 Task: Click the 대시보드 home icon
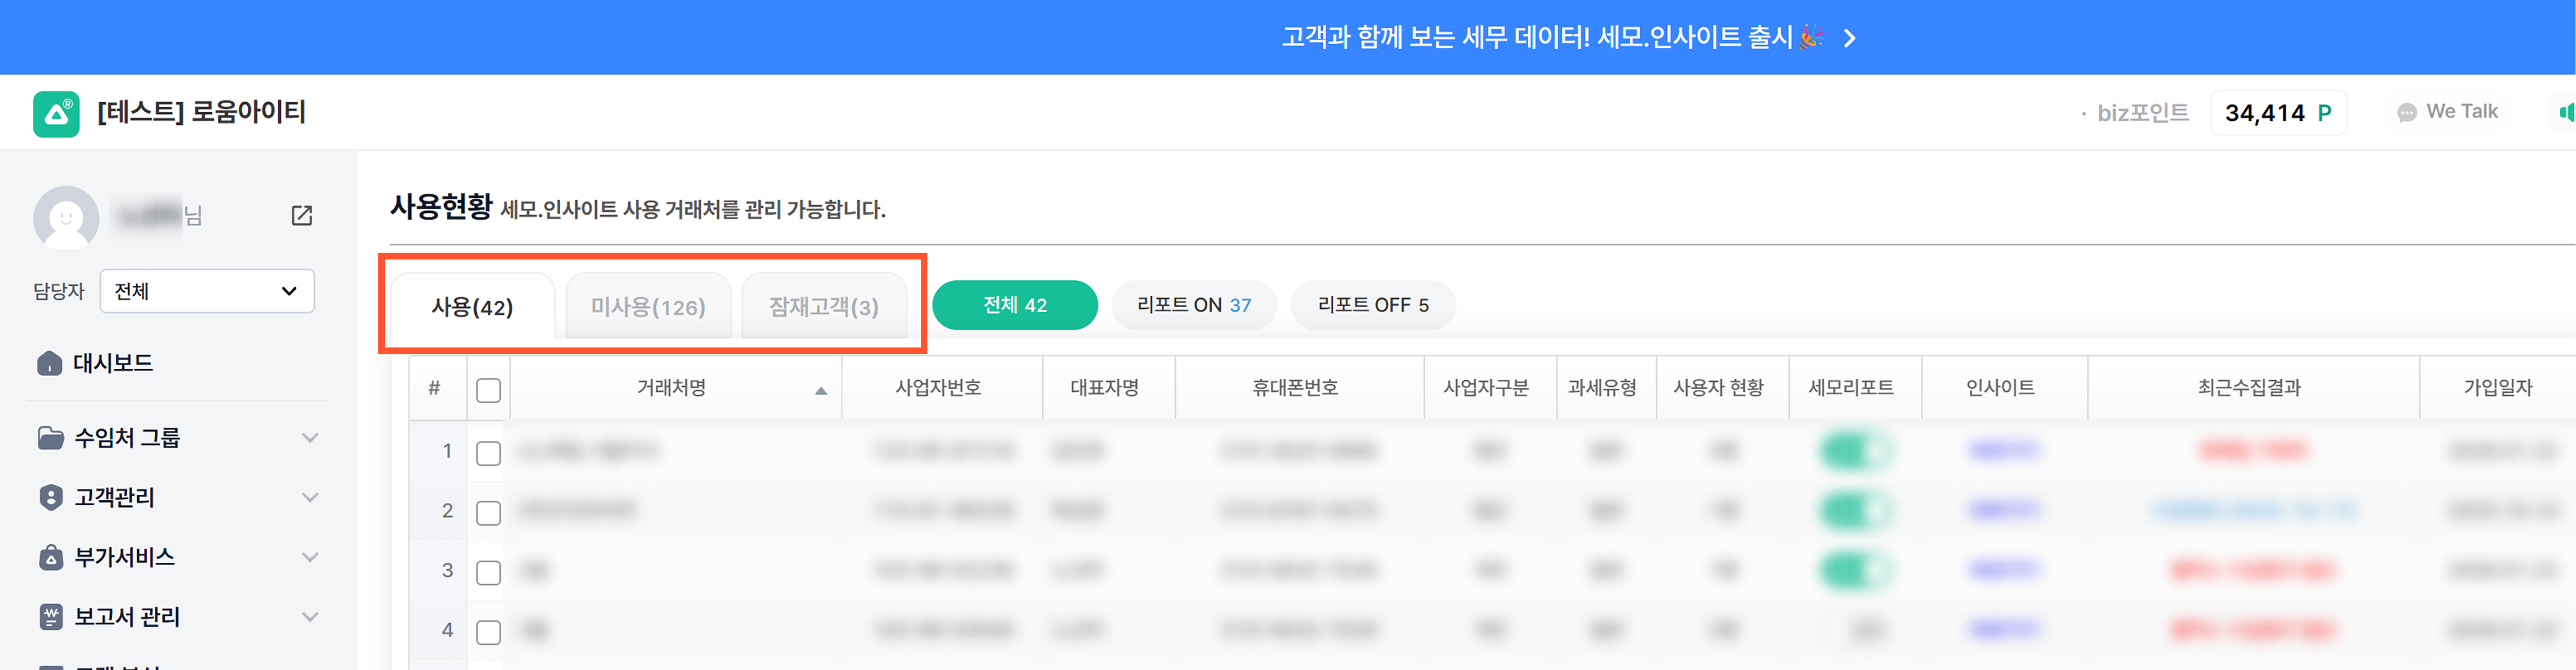49,363
